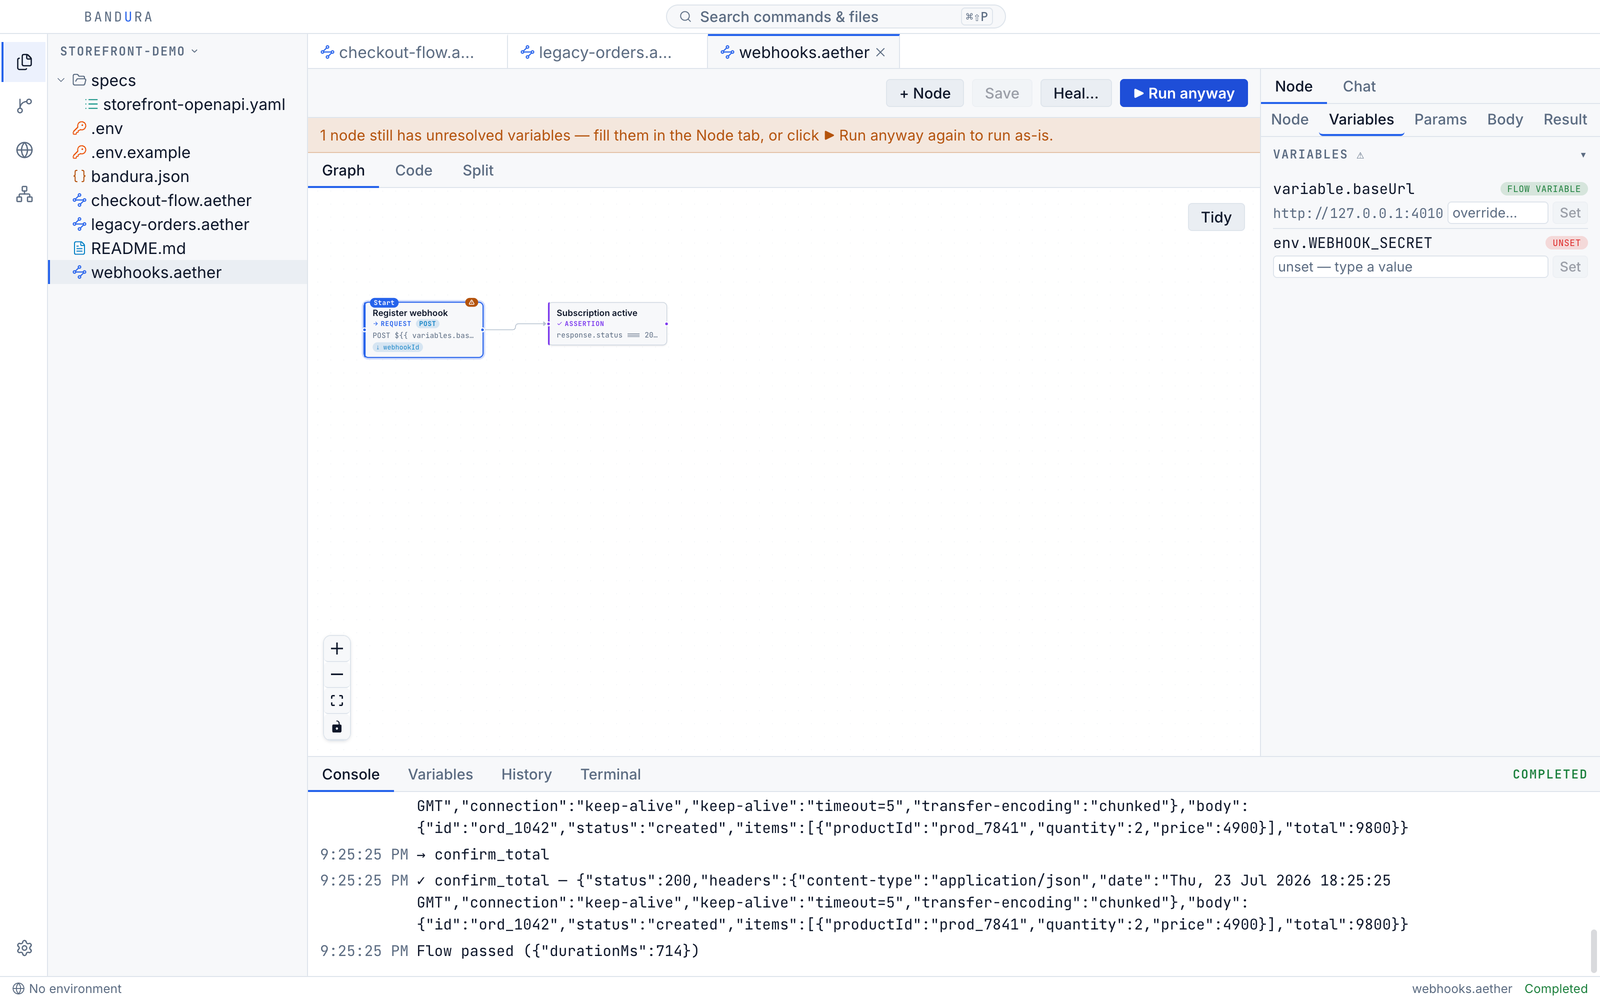Click Set button for baseUrl override
This screenshot has height=1000, width=1600.
tap(1570, 213)
